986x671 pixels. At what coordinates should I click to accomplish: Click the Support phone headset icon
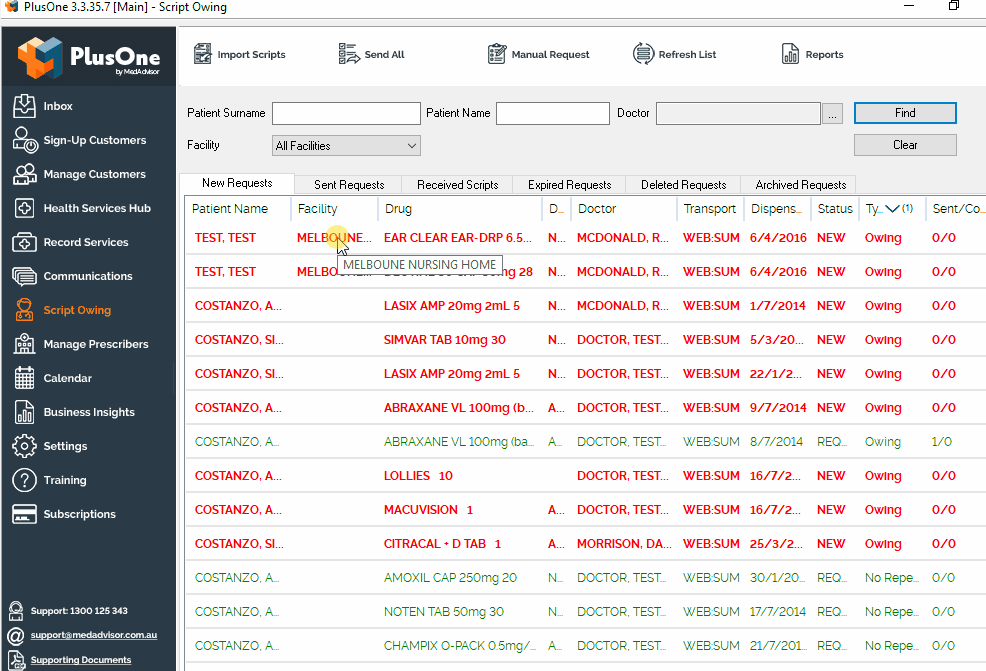16,611
